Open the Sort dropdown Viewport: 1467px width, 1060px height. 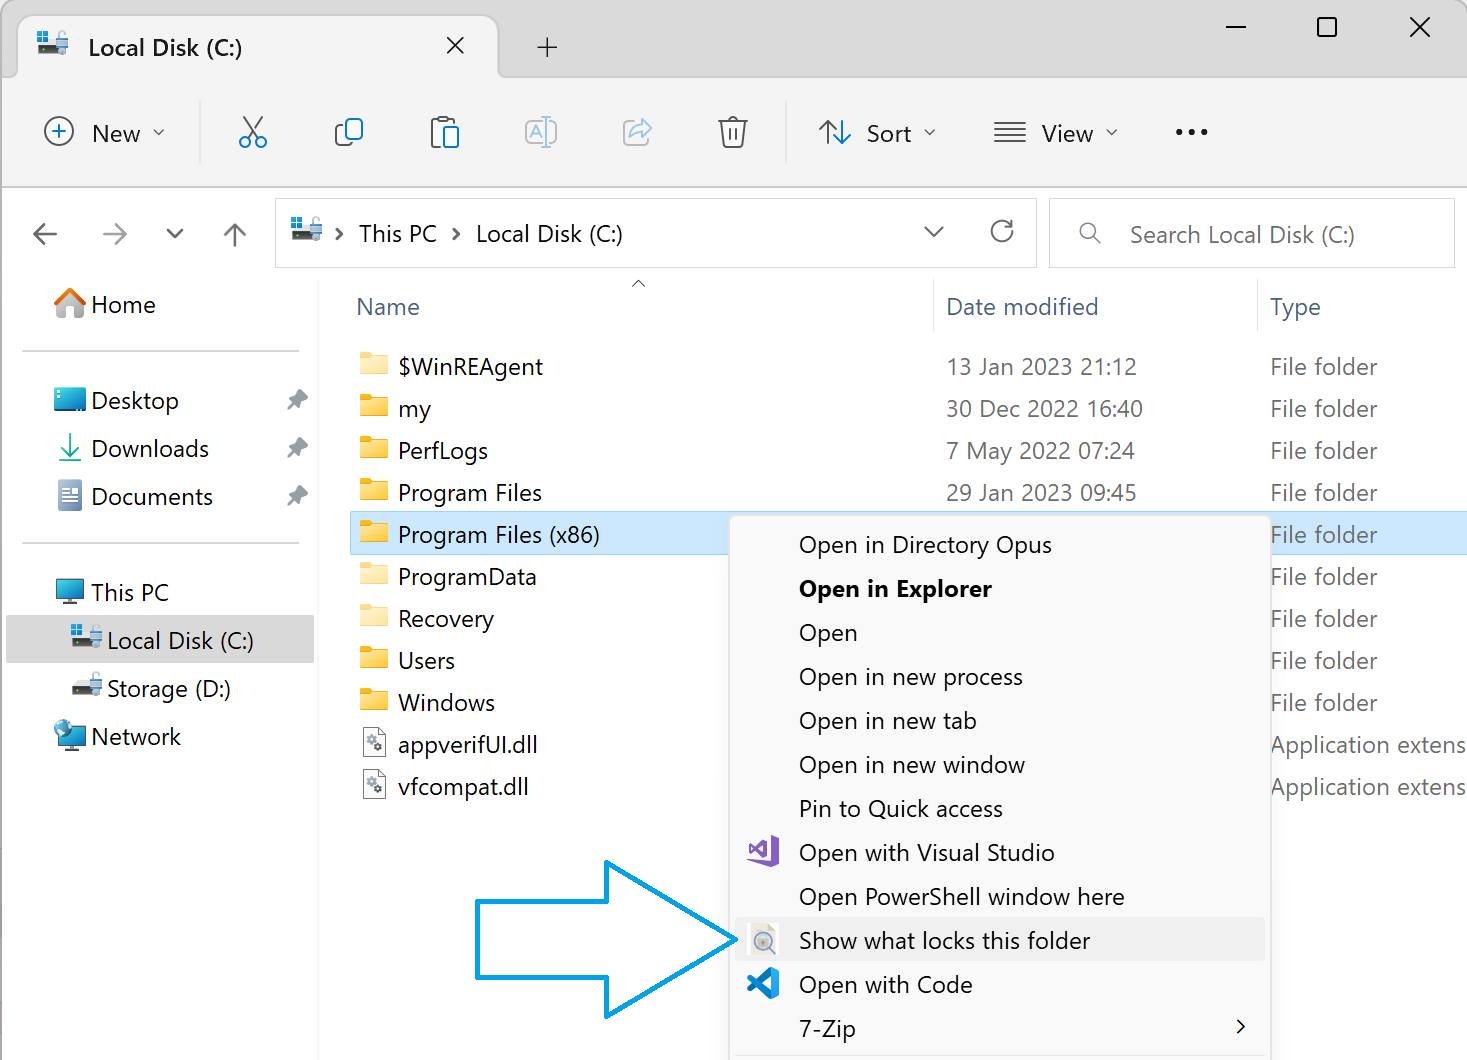(x=877, y=133)
